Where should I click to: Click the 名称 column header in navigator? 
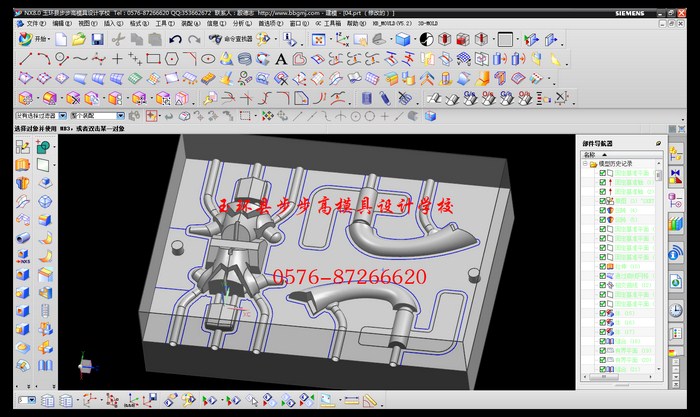(590, 155)
